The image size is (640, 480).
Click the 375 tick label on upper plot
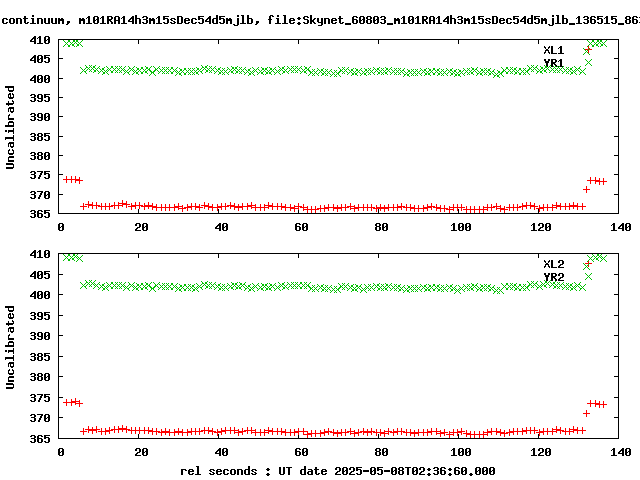[x=40, y=175]
